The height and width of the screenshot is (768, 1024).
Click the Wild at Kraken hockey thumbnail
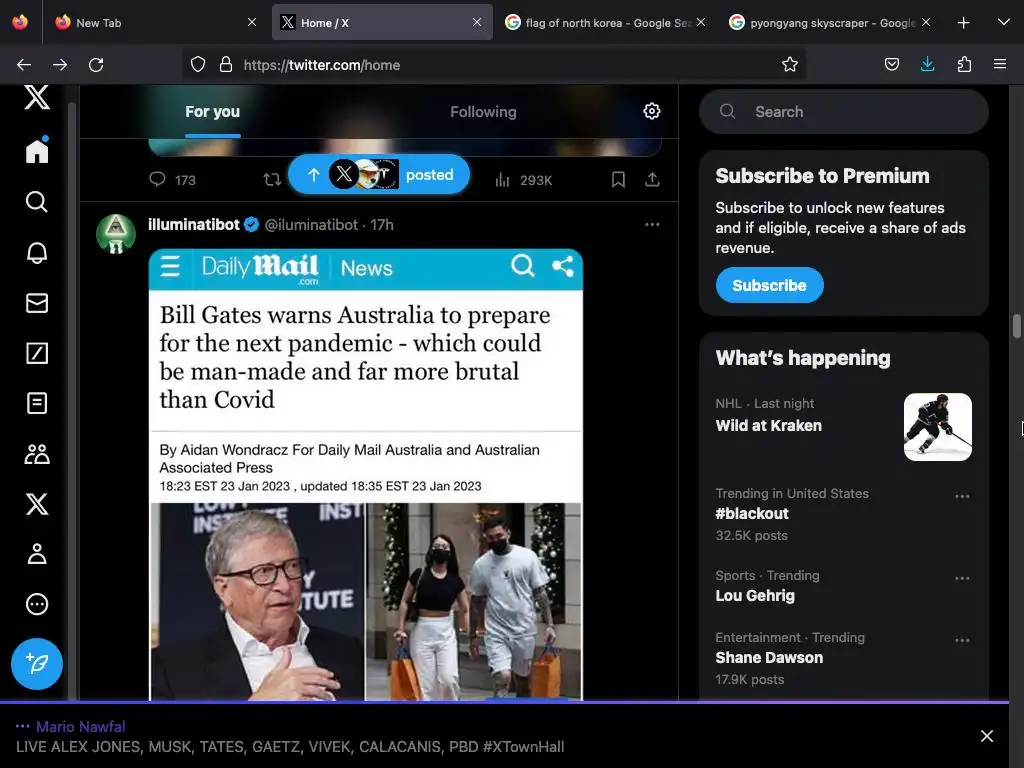[x=937, y=427]
